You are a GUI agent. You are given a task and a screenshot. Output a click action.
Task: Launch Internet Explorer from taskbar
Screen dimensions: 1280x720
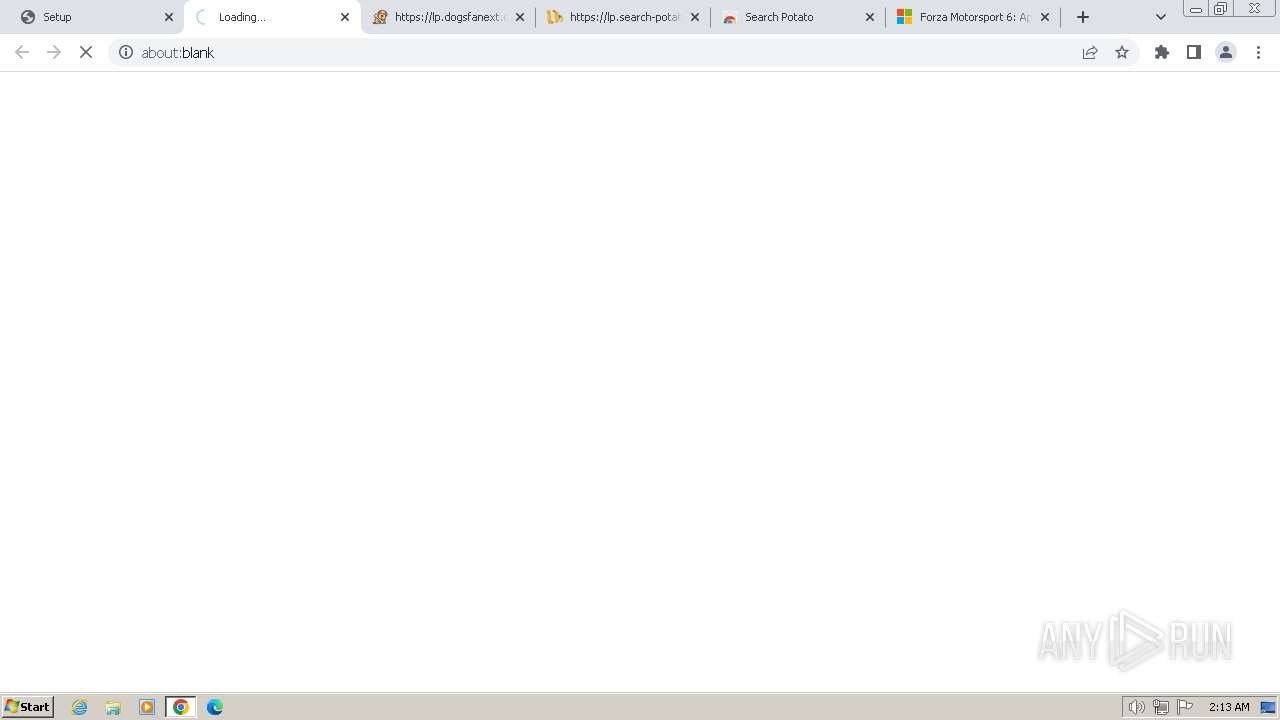pyautogui.click(x=80, y=707)
